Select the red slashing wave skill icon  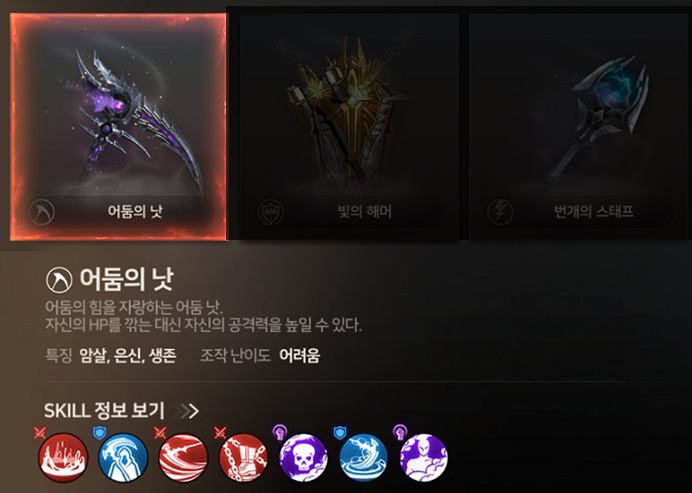[183, 457]
